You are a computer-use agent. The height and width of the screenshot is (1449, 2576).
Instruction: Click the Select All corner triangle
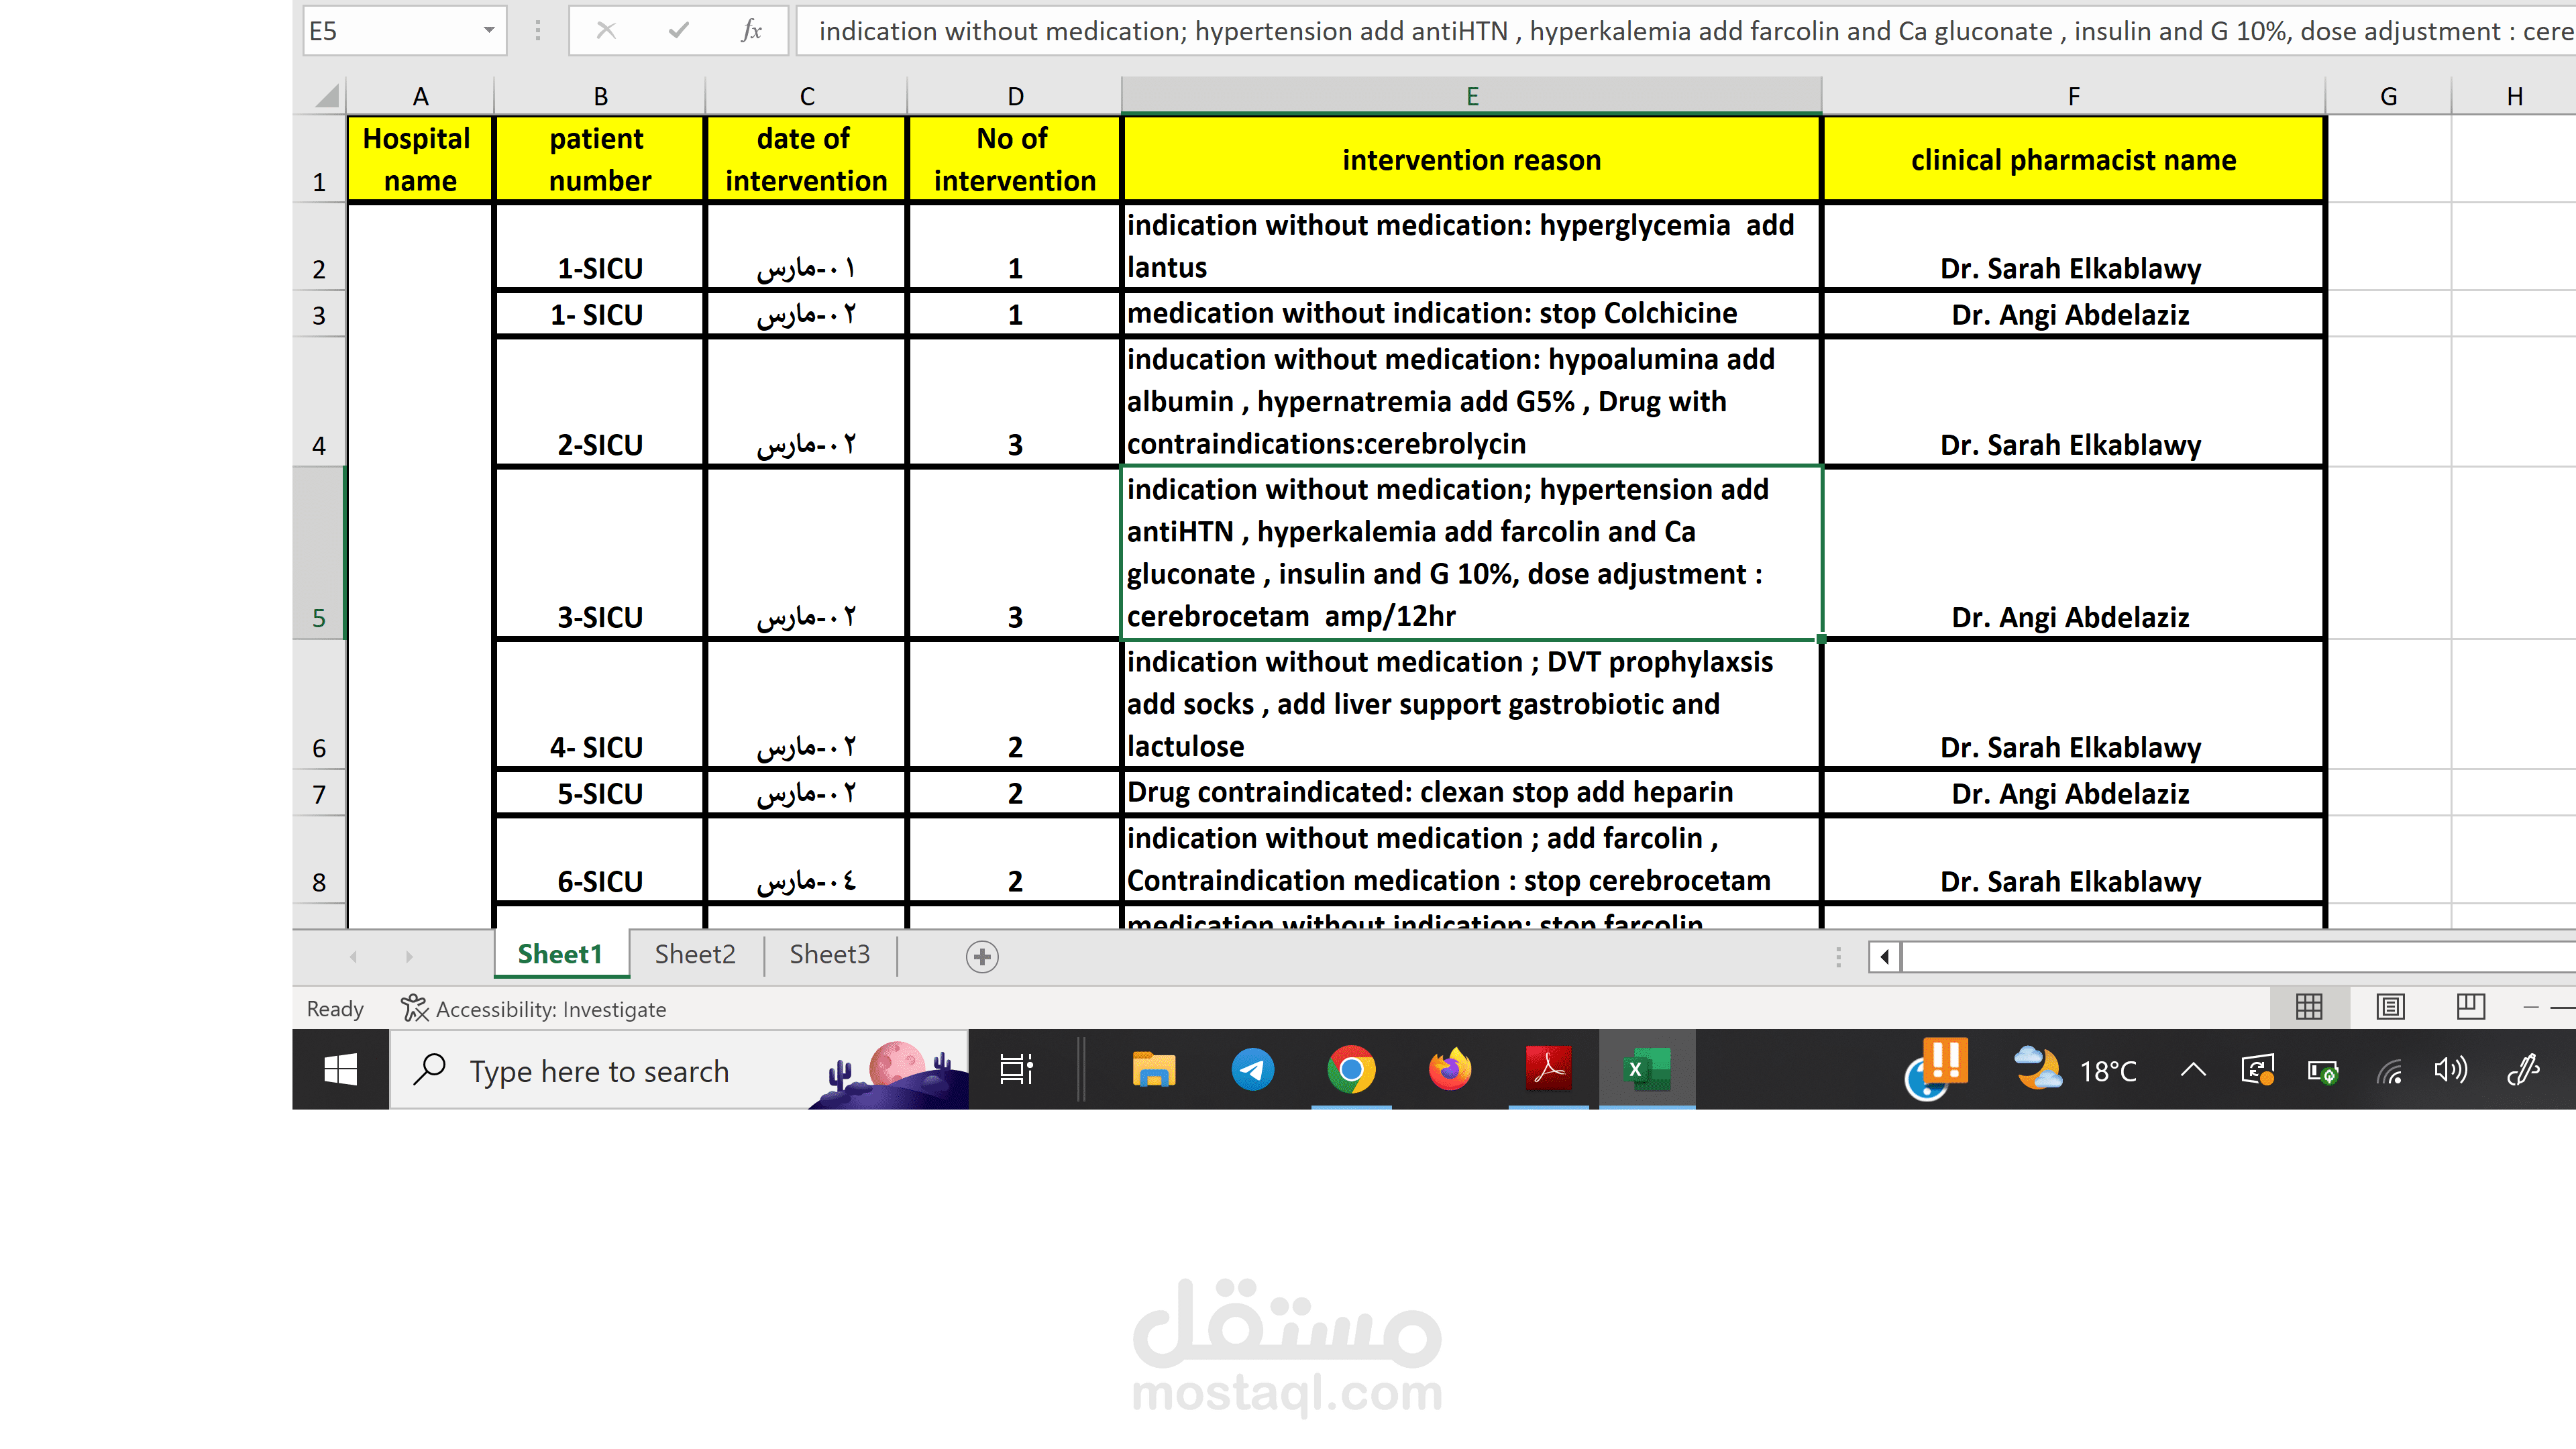[x=327, y=96]
